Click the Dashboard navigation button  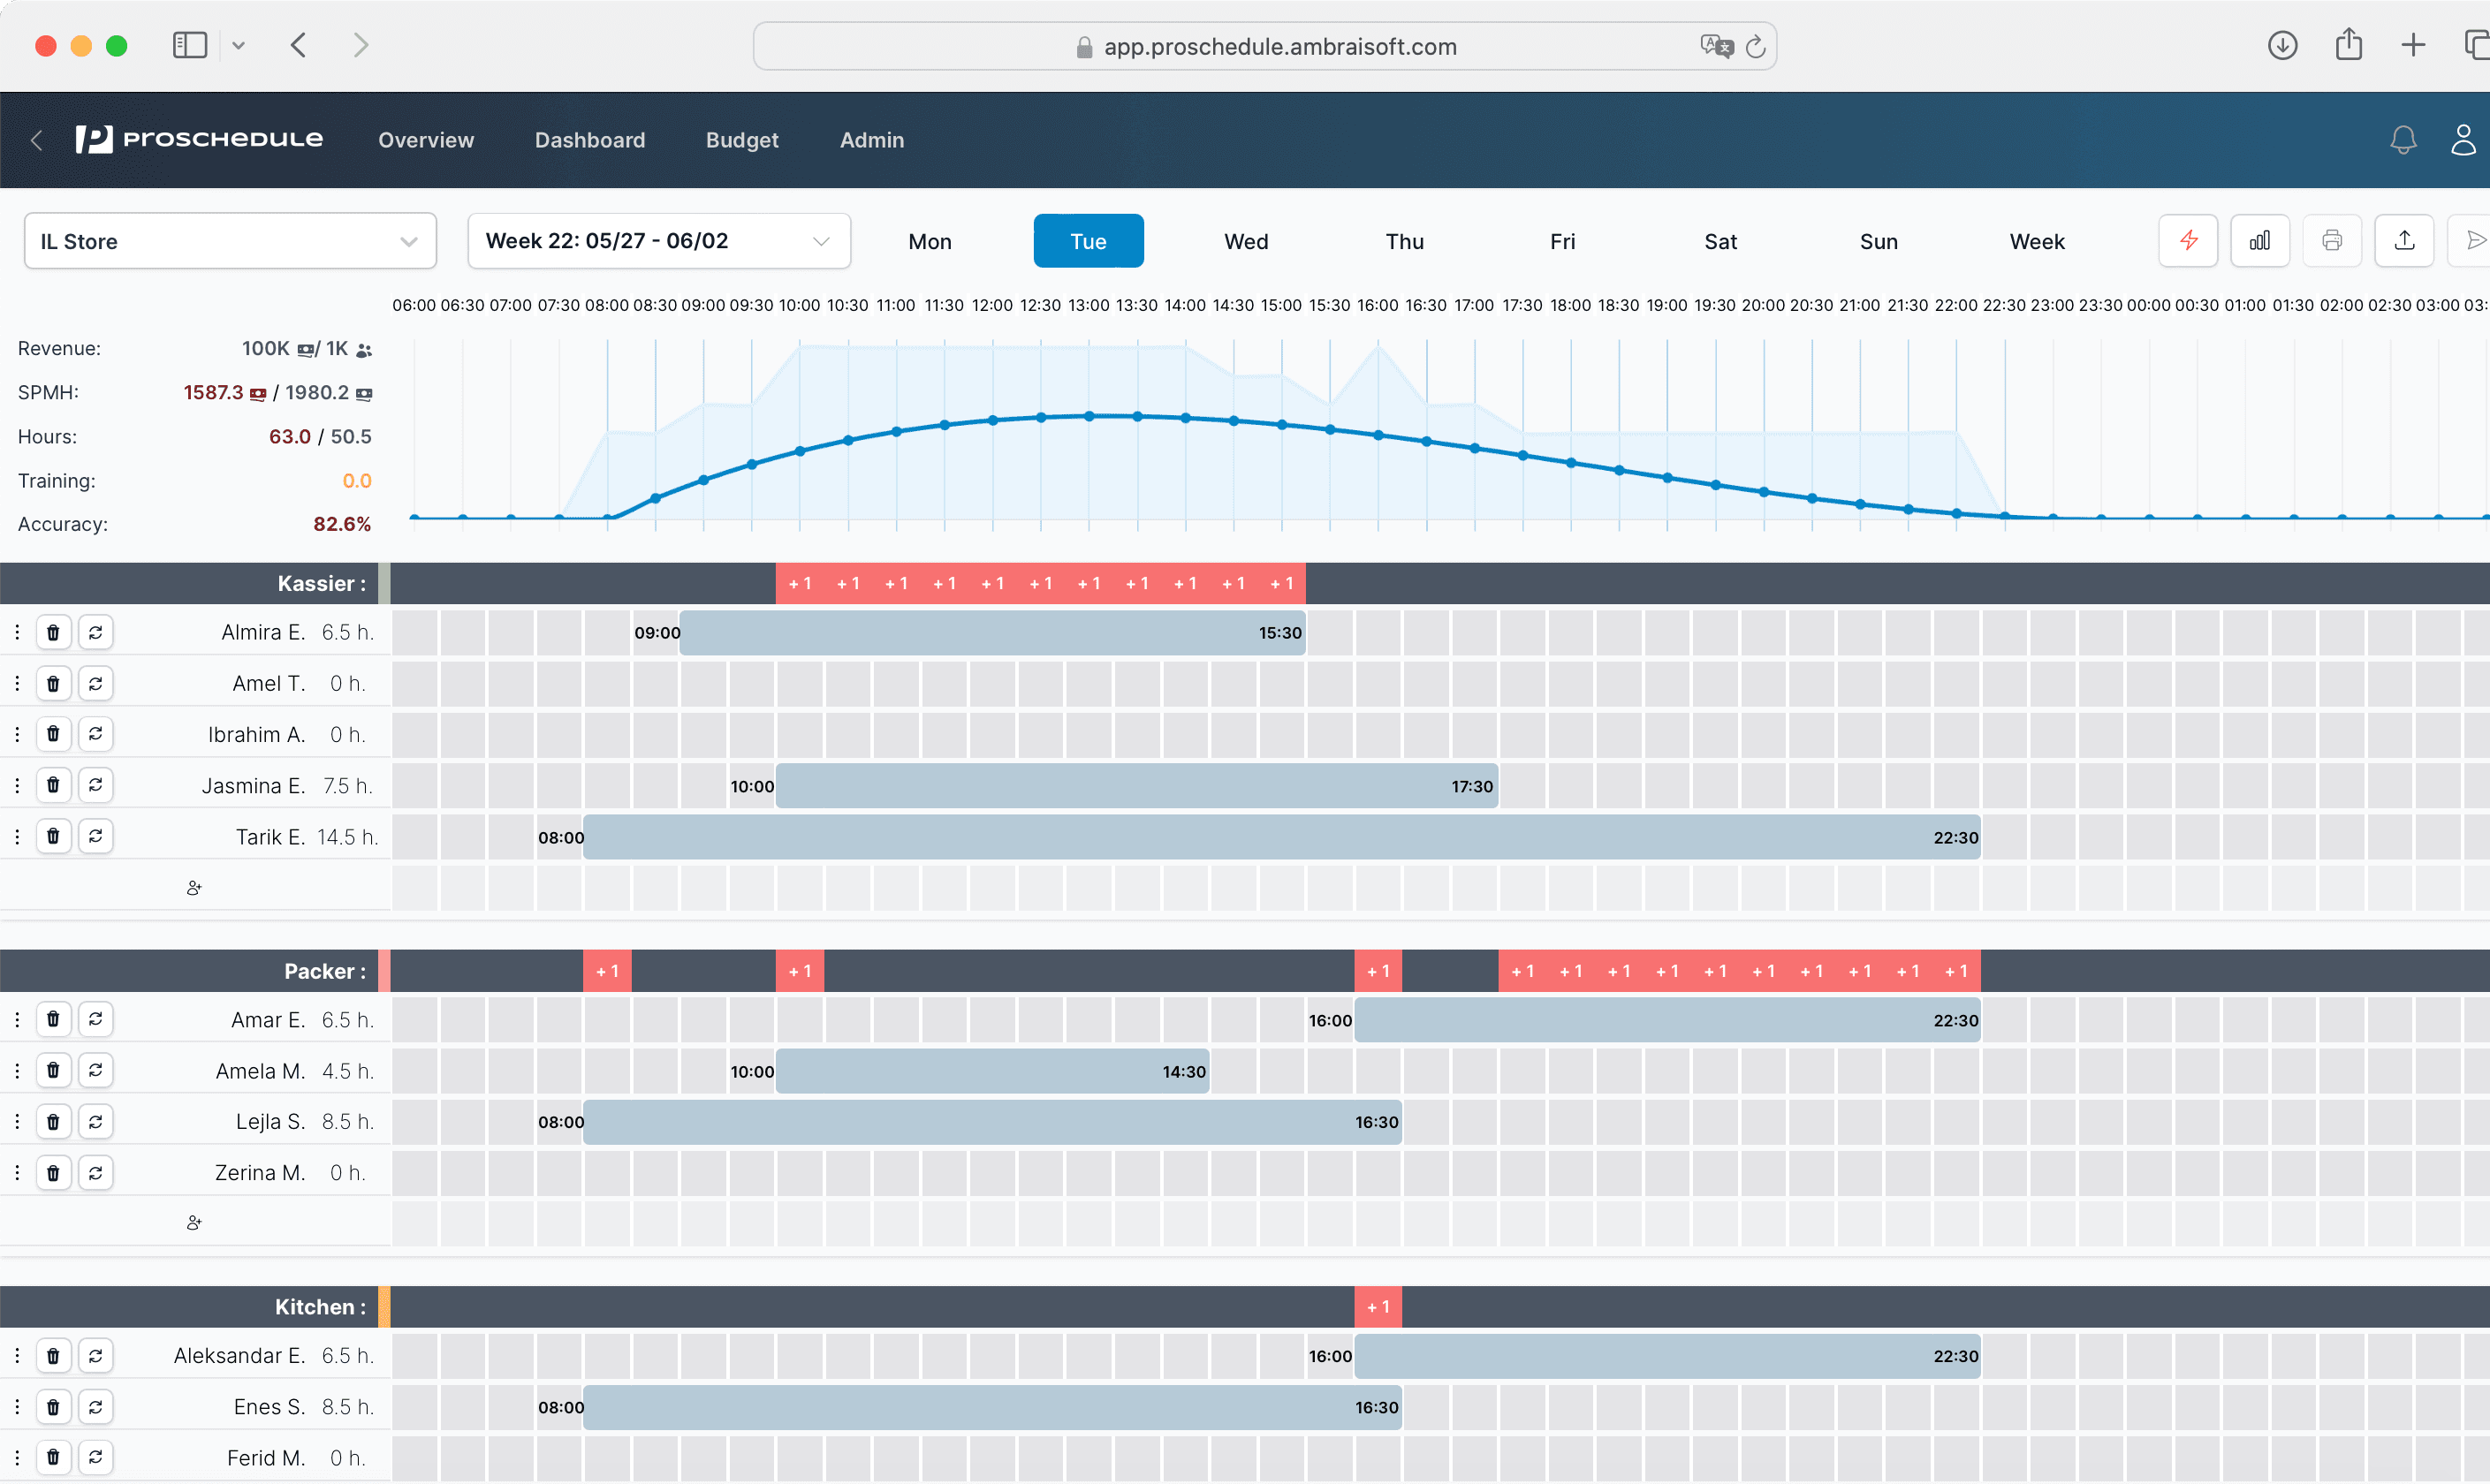coord(588,140)
